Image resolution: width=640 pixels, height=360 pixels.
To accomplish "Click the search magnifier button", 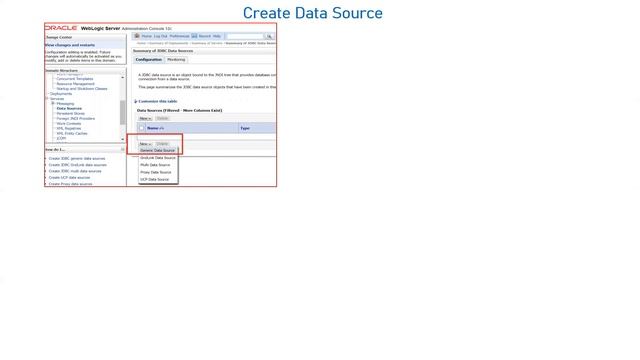I will (x=269, y=36).
